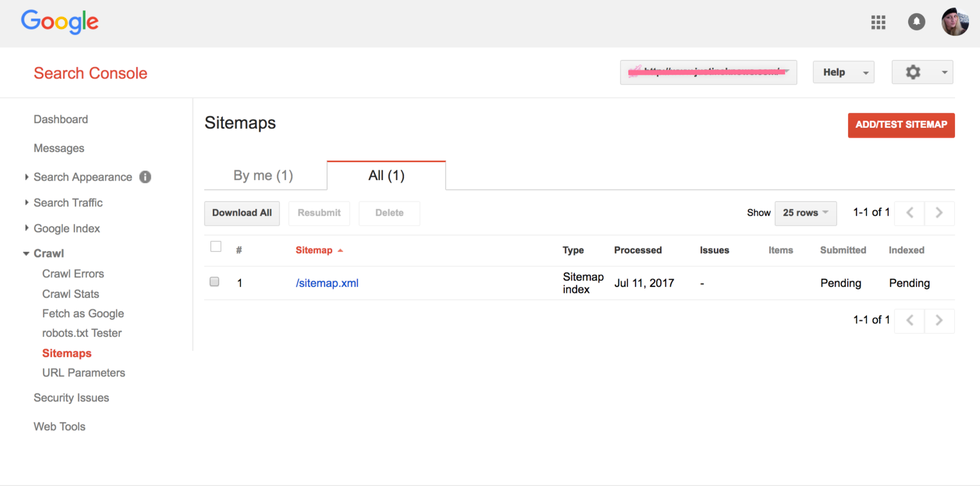Click the Google logo

tap(60, 22)
